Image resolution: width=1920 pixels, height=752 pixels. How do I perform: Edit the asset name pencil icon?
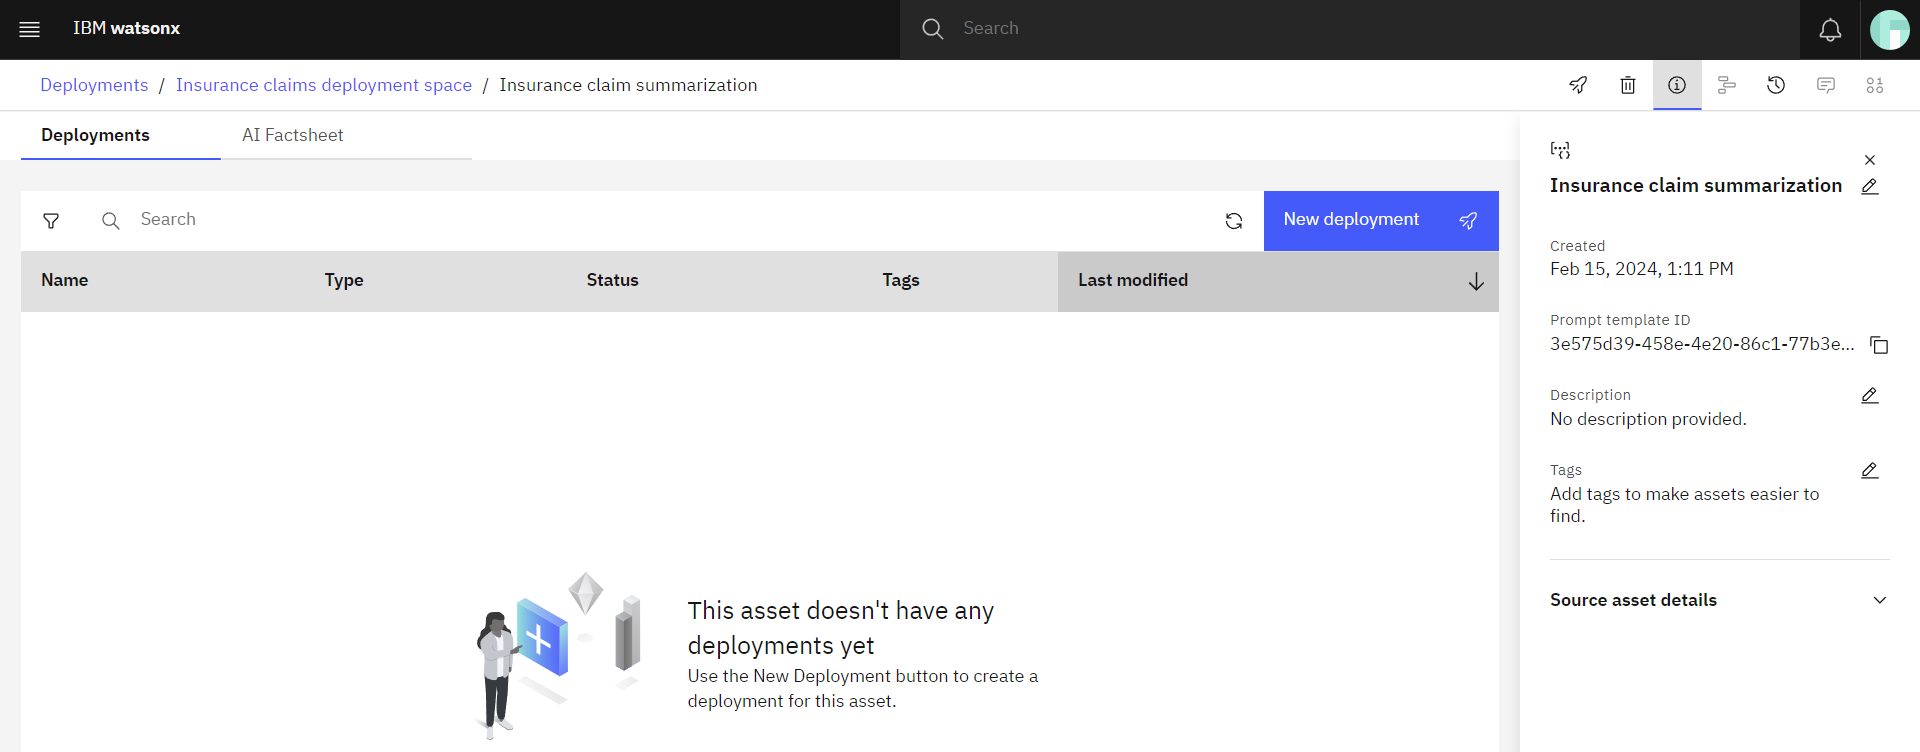coord(1870,186)
